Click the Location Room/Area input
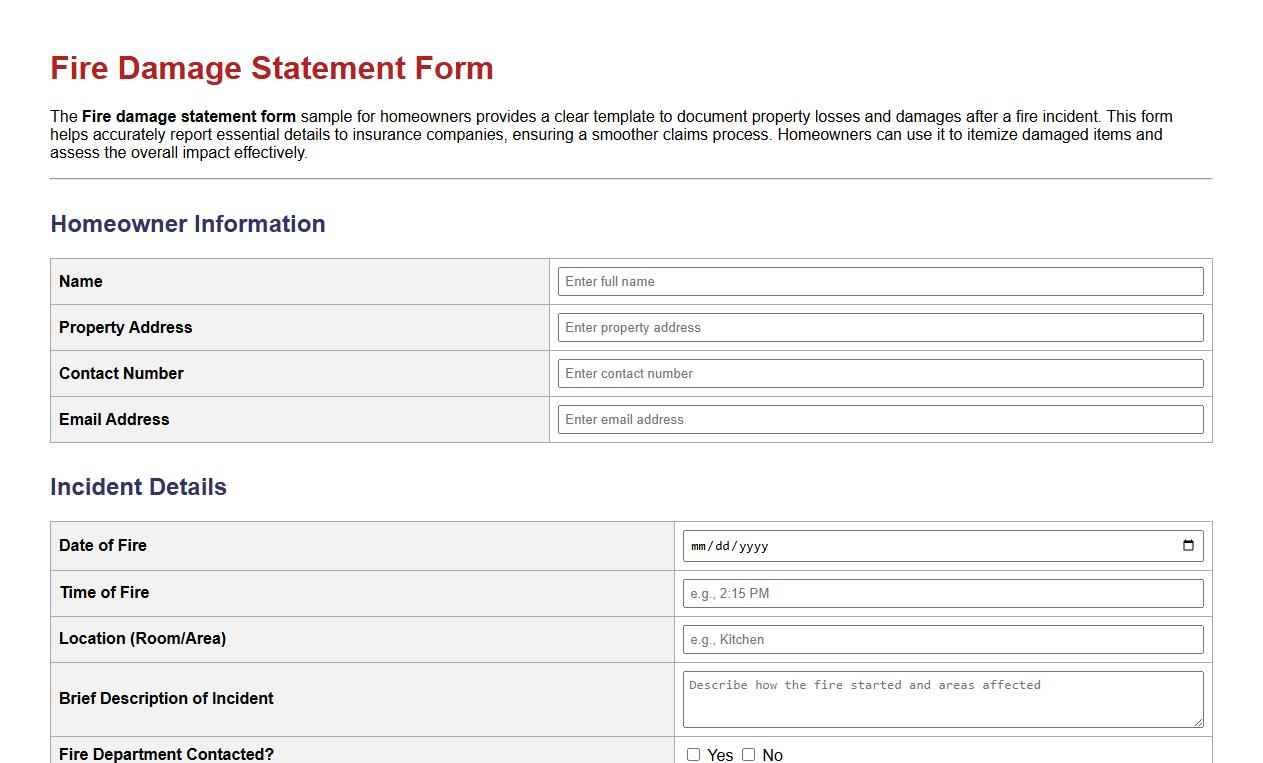1263x763 pixels. coord(941,639)
